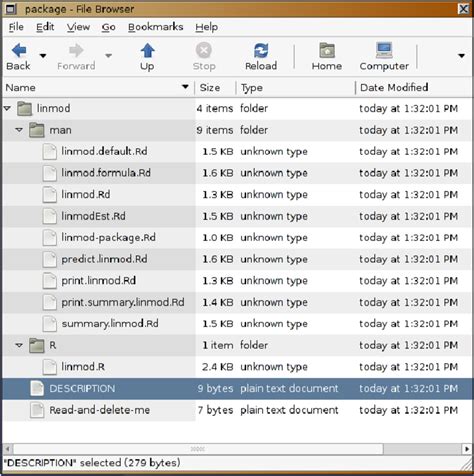Click the scroll left arrow

click(8, 449)
